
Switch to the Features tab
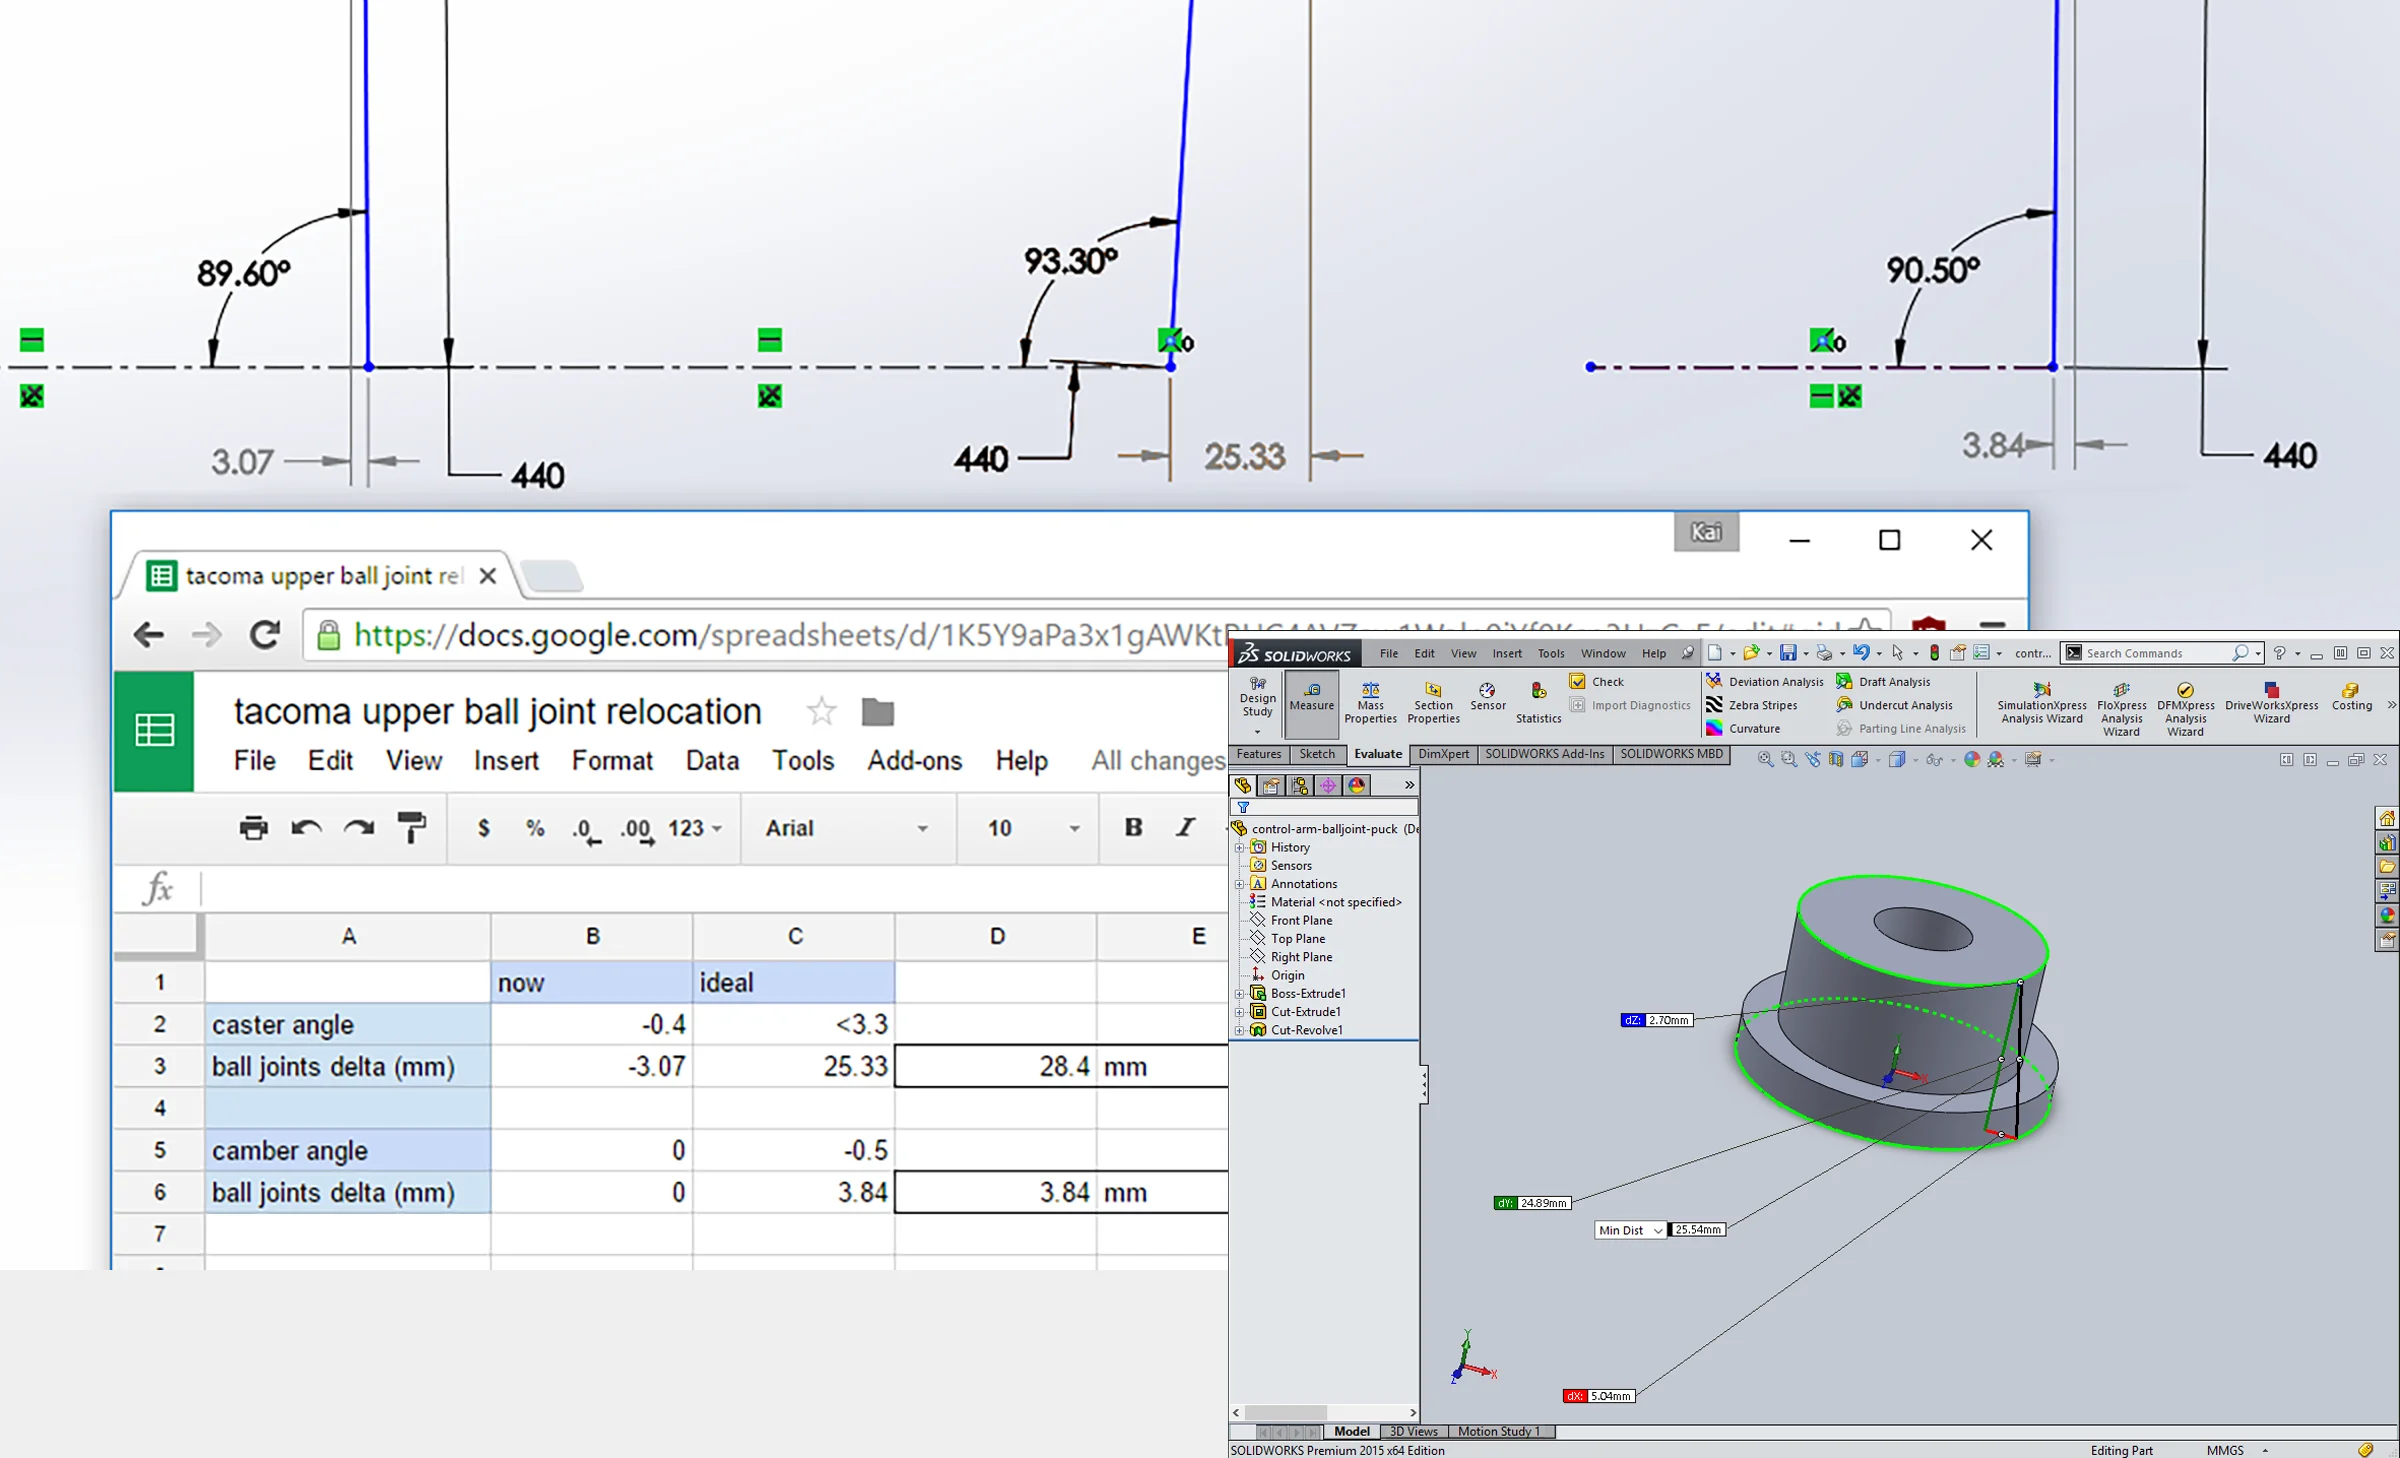pyautogui.click(x=1258, y=754)
